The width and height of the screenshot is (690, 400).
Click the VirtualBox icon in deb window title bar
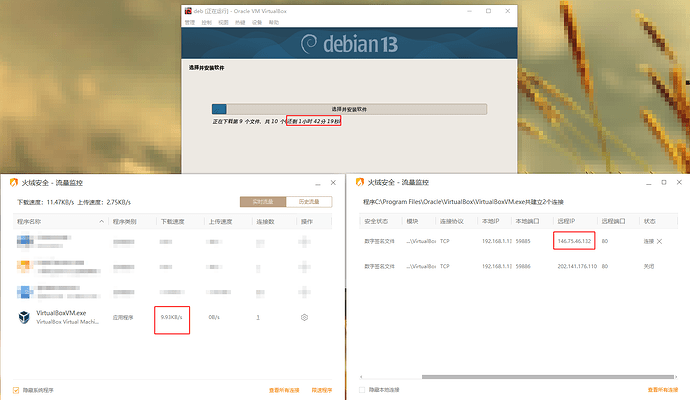tap(187, 8)
